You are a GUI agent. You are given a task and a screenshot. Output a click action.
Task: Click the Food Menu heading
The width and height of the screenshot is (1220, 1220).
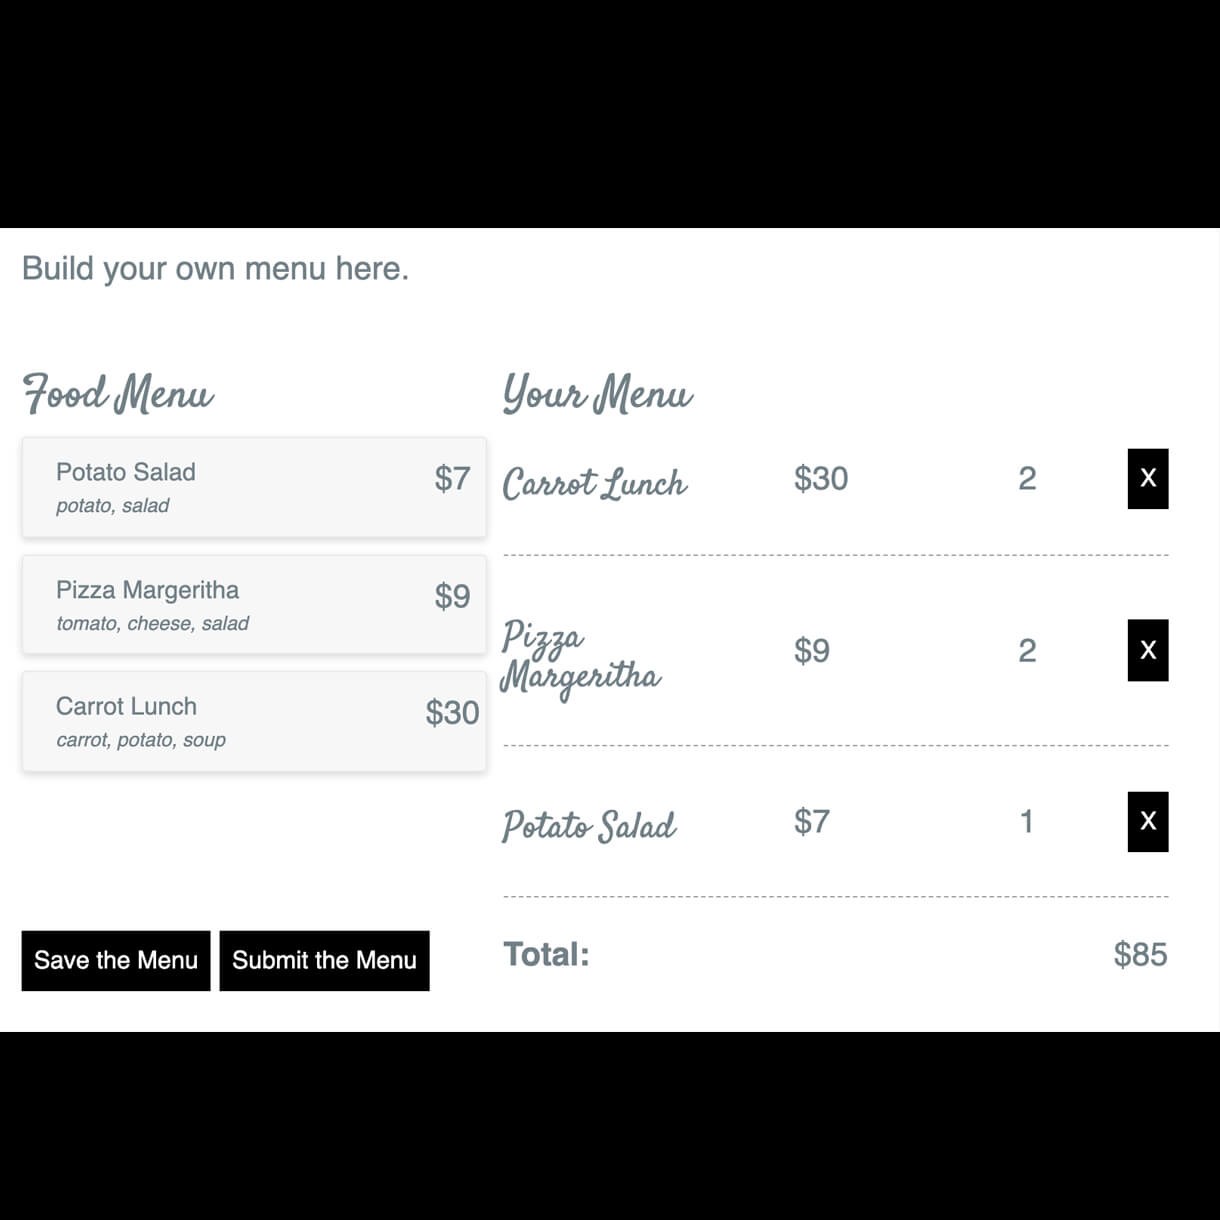(118, 393)
